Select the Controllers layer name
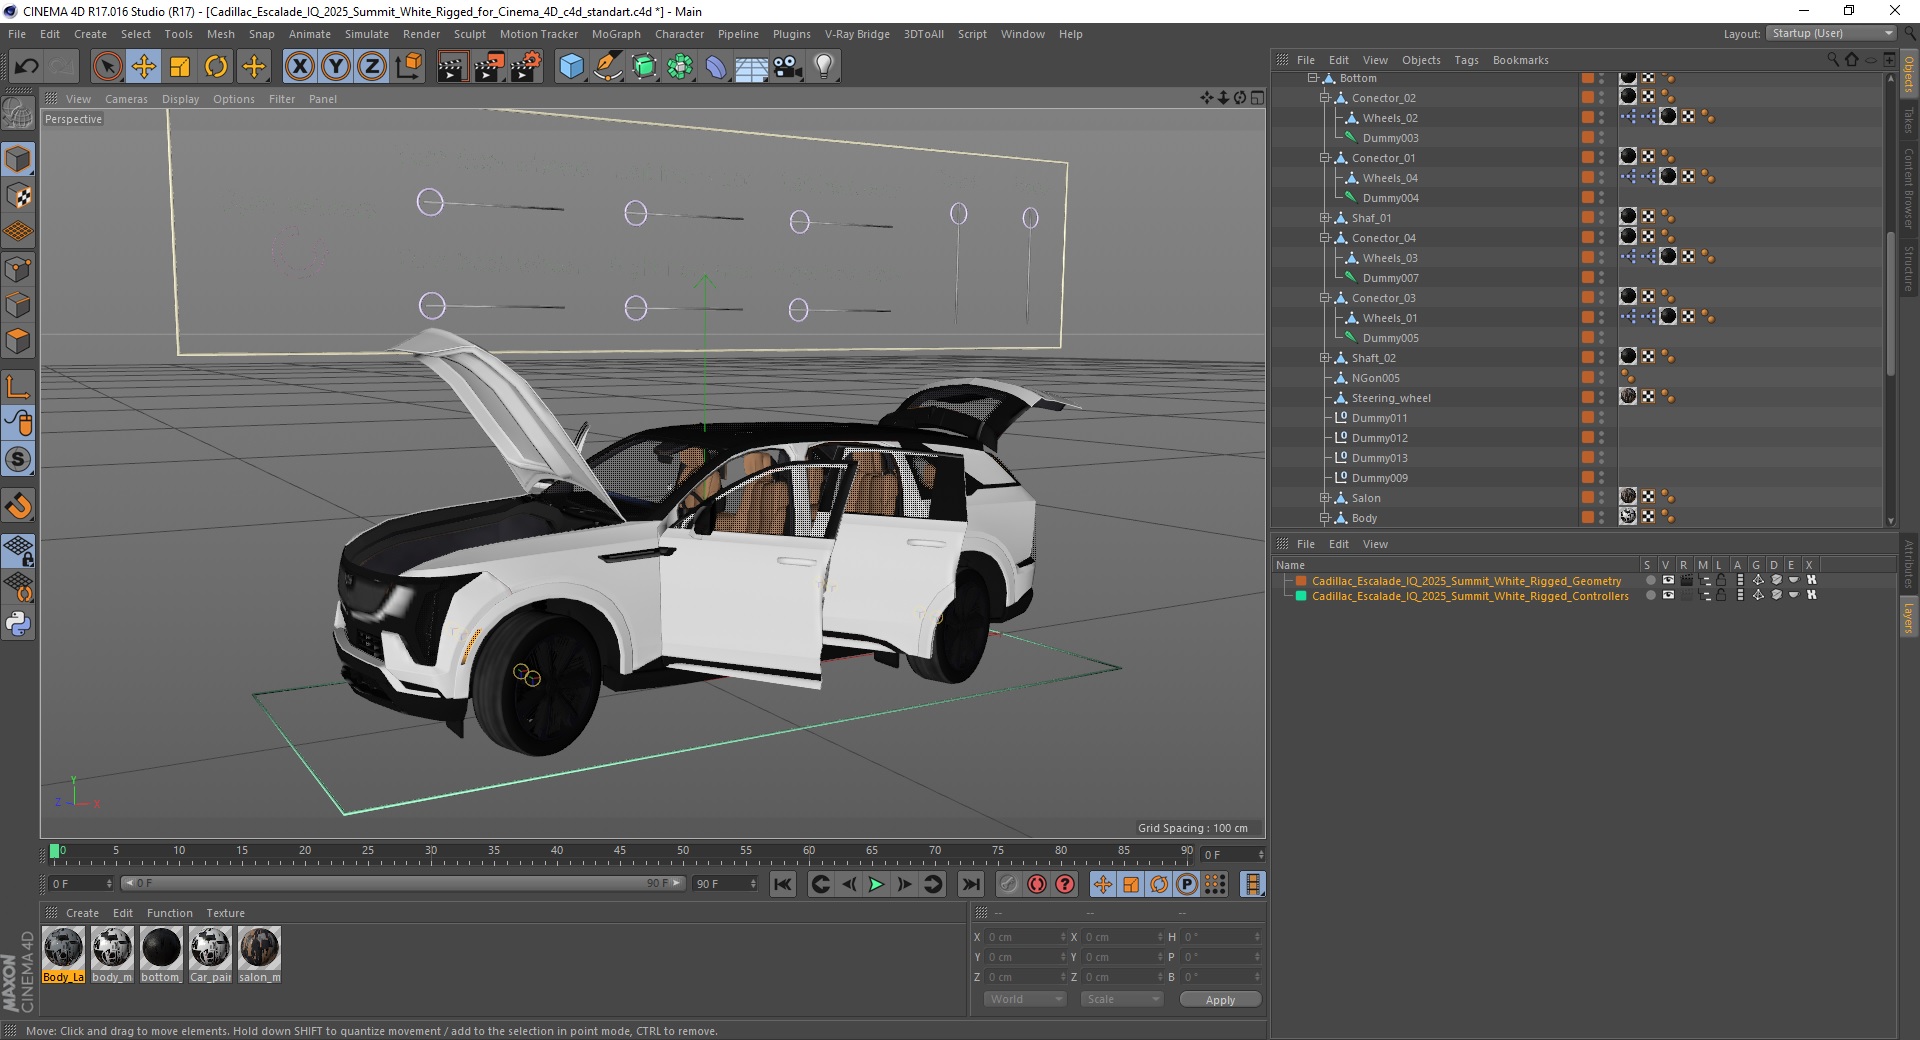 pyautogui.click(x=1470, y=596)
